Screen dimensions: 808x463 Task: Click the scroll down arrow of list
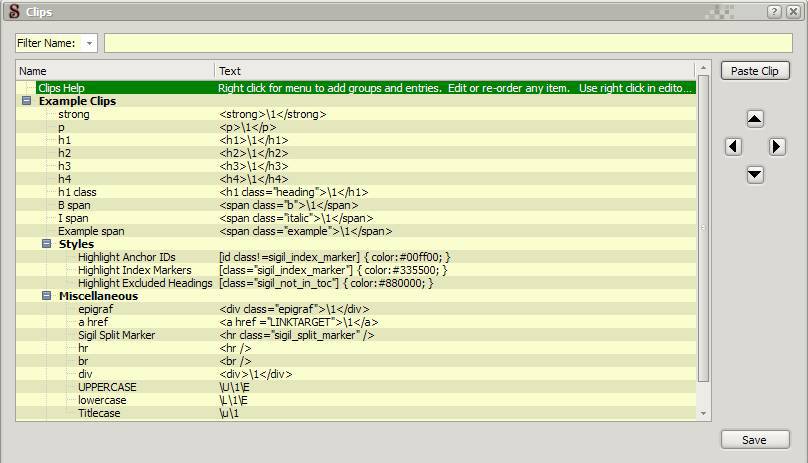[703, 414]
